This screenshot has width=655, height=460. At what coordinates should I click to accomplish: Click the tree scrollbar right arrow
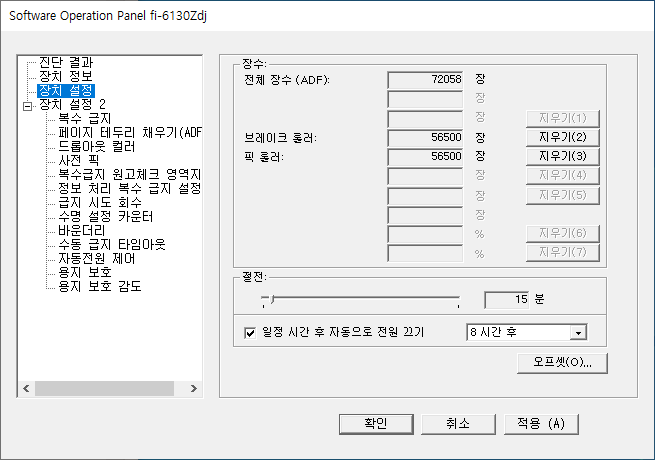click(193, 389)
